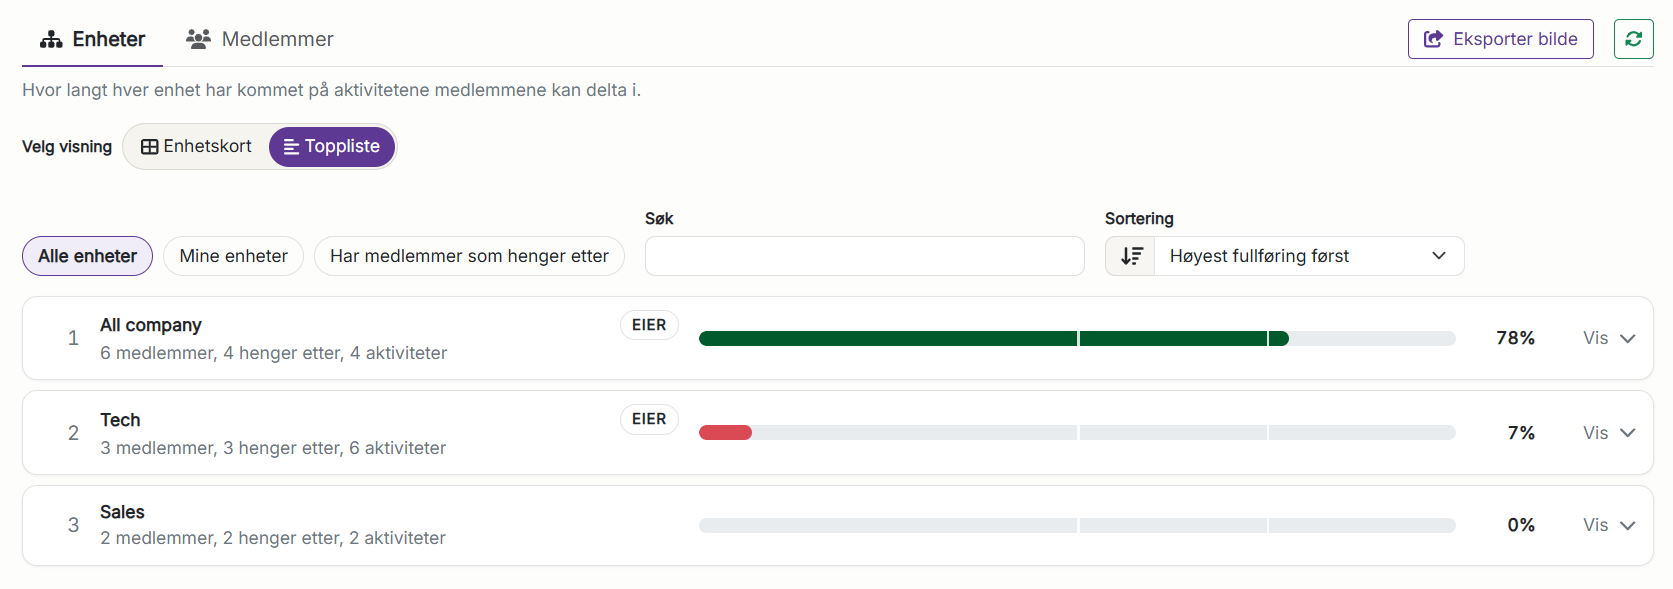Switch to the Medlemmer tab
Image resolution: width=1673 pixels, height=589 pixels.
tap(260, 39)
